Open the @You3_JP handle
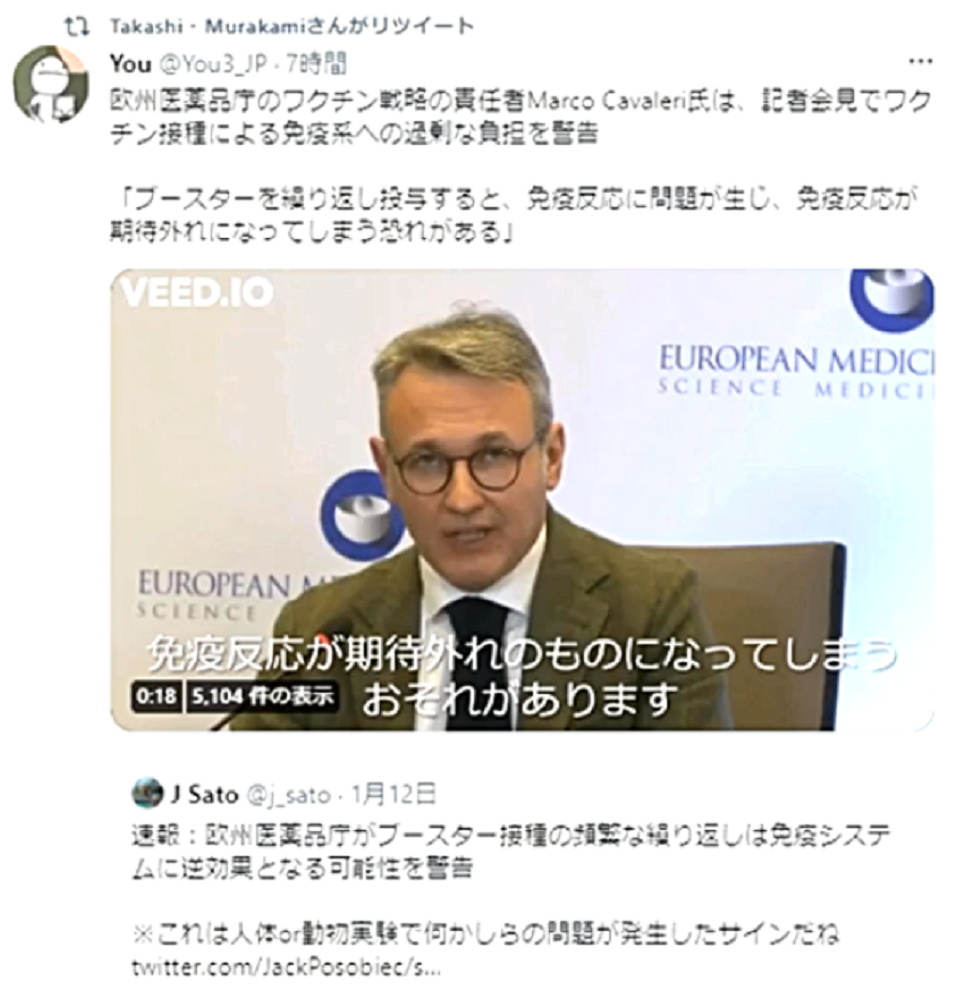This screenshot has height=1000, width=978. (212, 64)
